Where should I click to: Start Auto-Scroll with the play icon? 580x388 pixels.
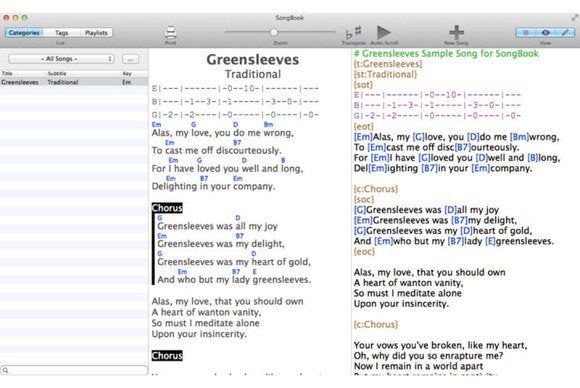coord(384,32)
